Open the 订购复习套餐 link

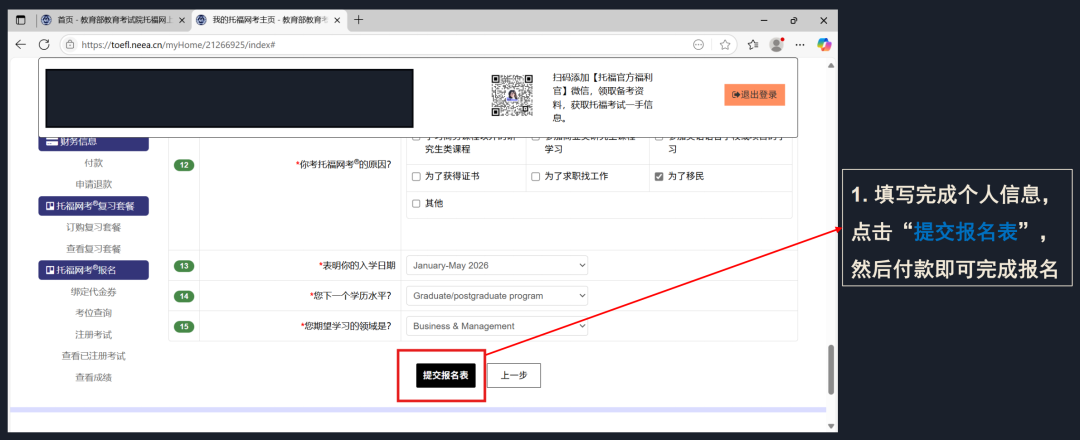pos(94,227)
